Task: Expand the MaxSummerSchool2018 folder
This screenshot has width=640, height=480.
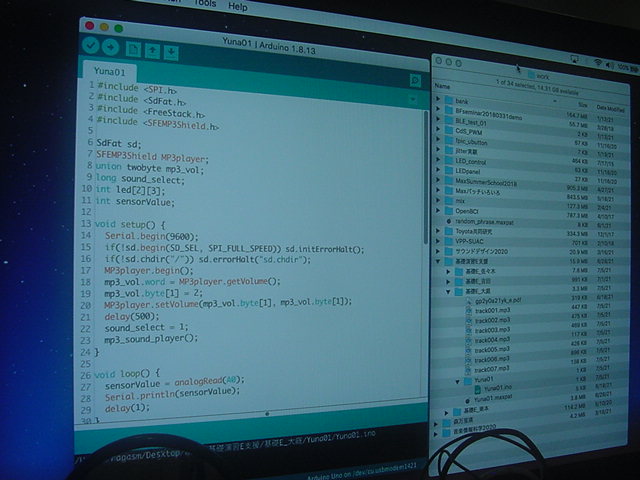Action: (438, 180)
